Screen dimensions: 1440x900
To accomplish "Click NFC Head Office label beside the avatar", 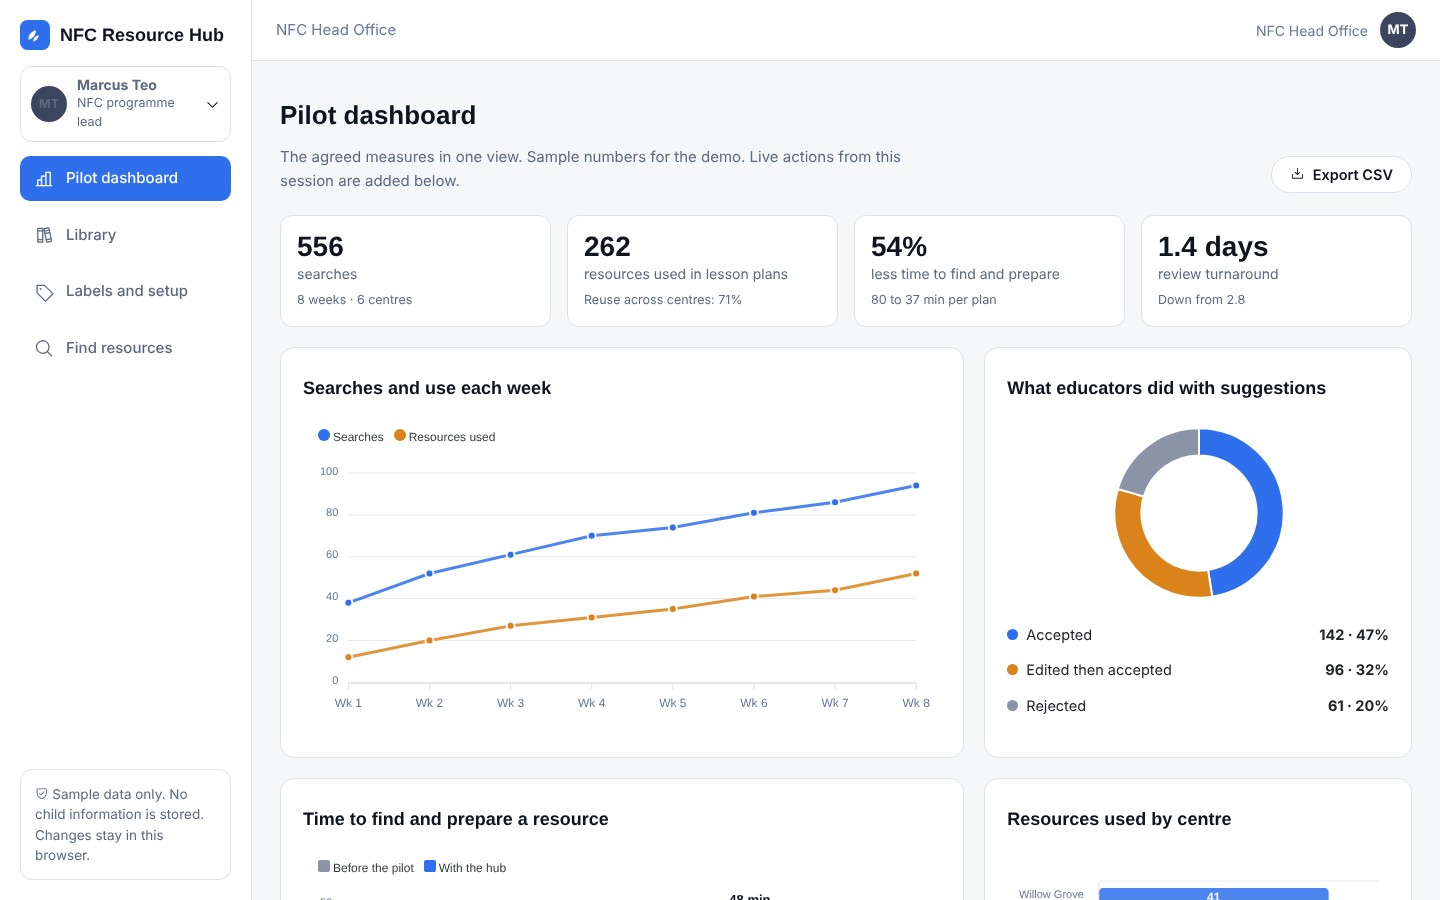I will [x=1311, y=31].
